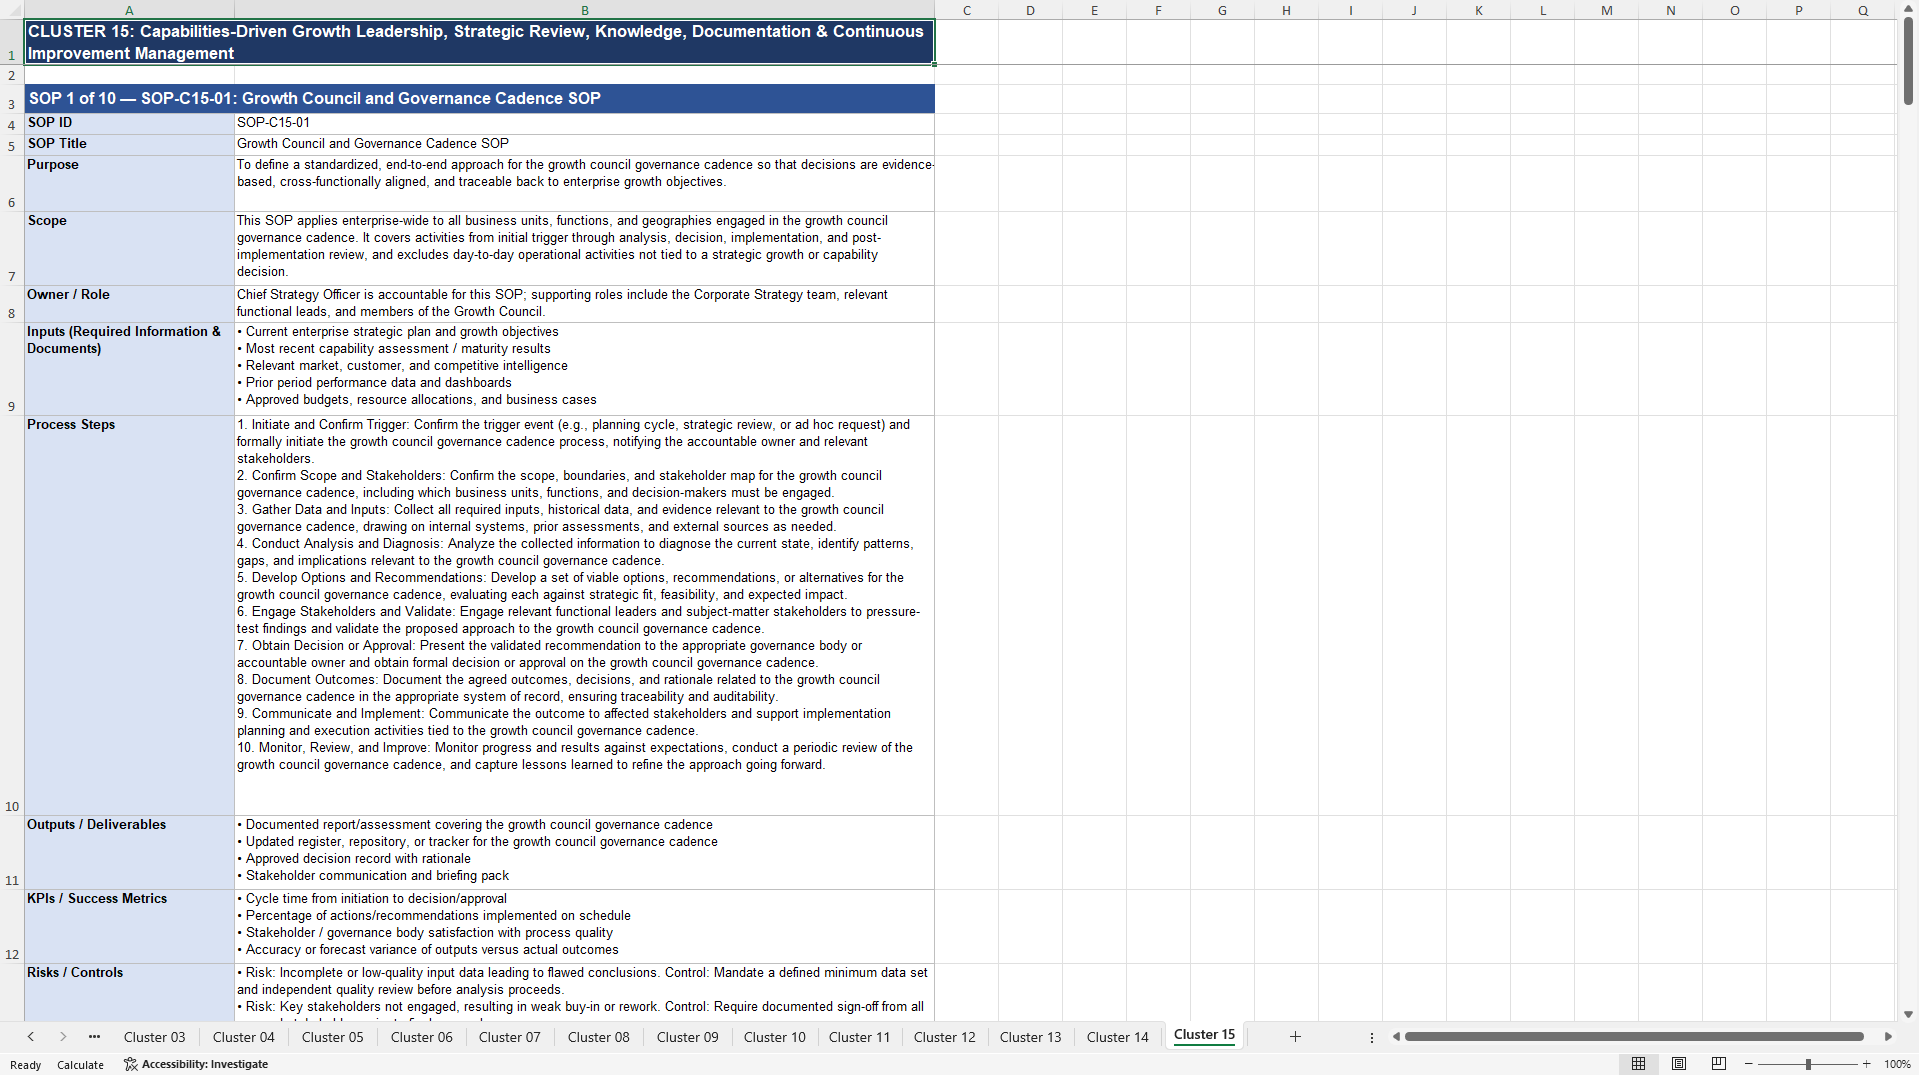The width and height of the screenshot is (1919, 1075).
Task: Select column Q header
Action: [x=1862, y=10]
